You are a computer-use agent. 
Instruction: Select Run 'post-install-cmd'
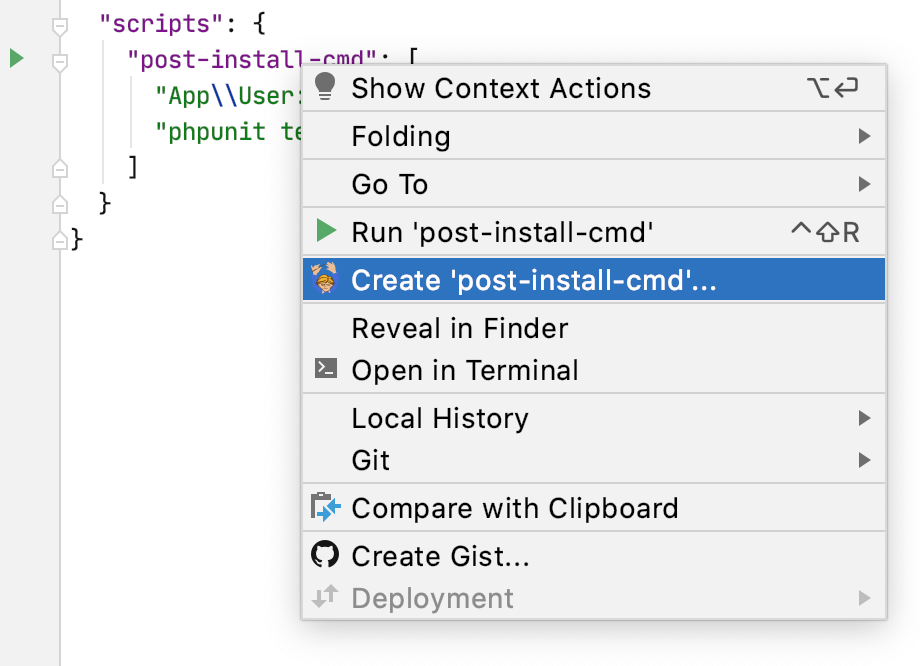[500, 231]
